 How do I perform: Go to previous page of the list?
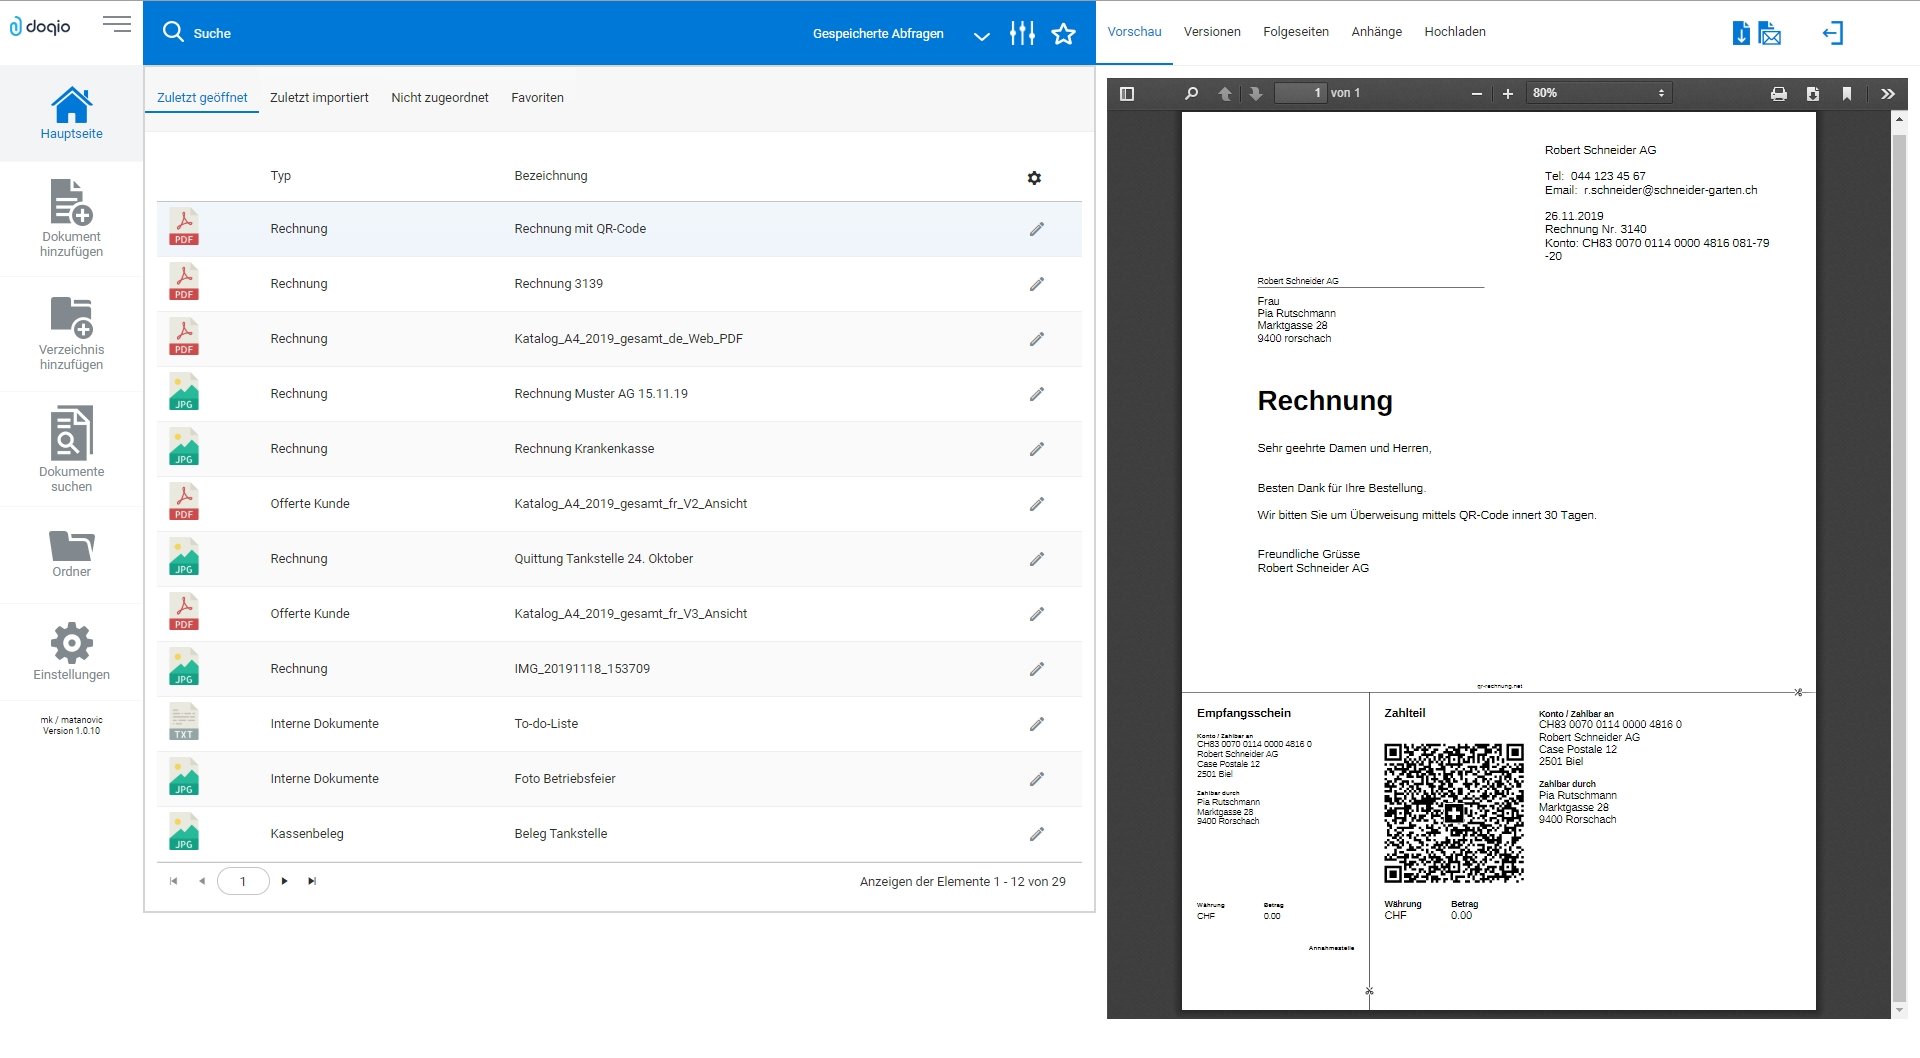click(x=202, y=881)
